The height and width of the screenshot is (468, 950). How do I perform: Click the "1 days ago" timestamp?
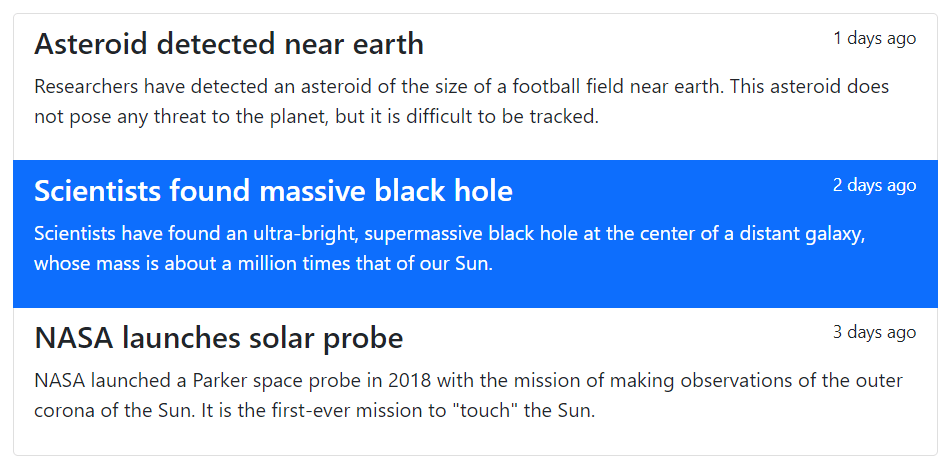tap(874, 38)
